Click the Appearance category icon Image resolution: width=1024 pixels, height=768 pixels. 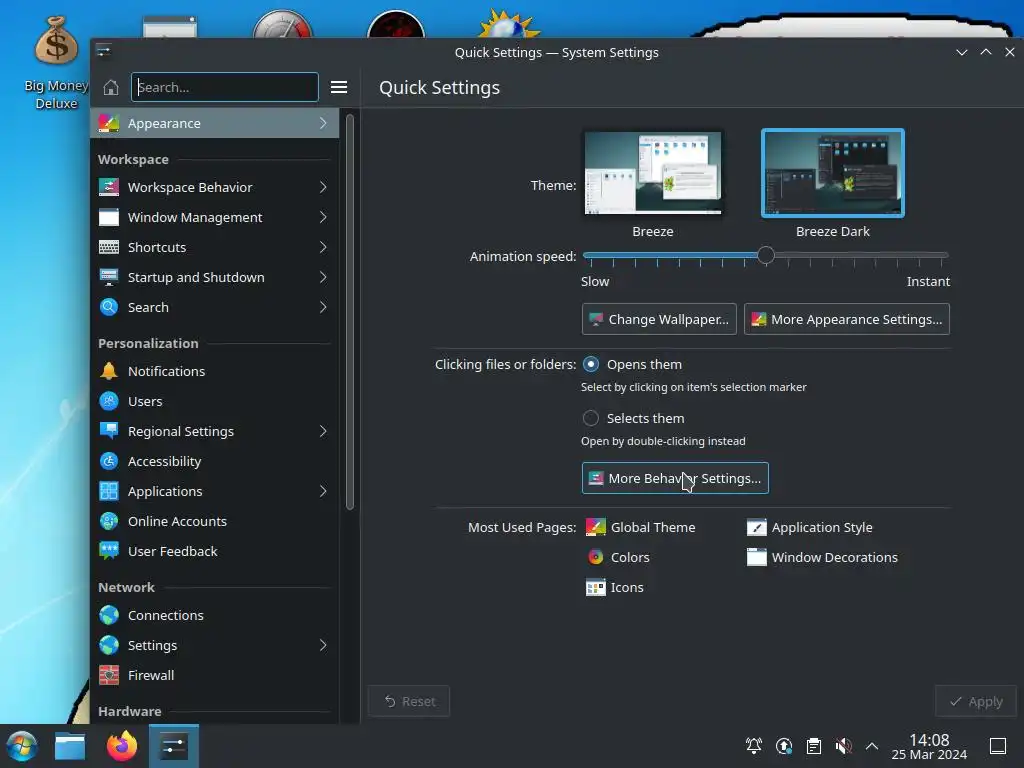click(108, 123)
